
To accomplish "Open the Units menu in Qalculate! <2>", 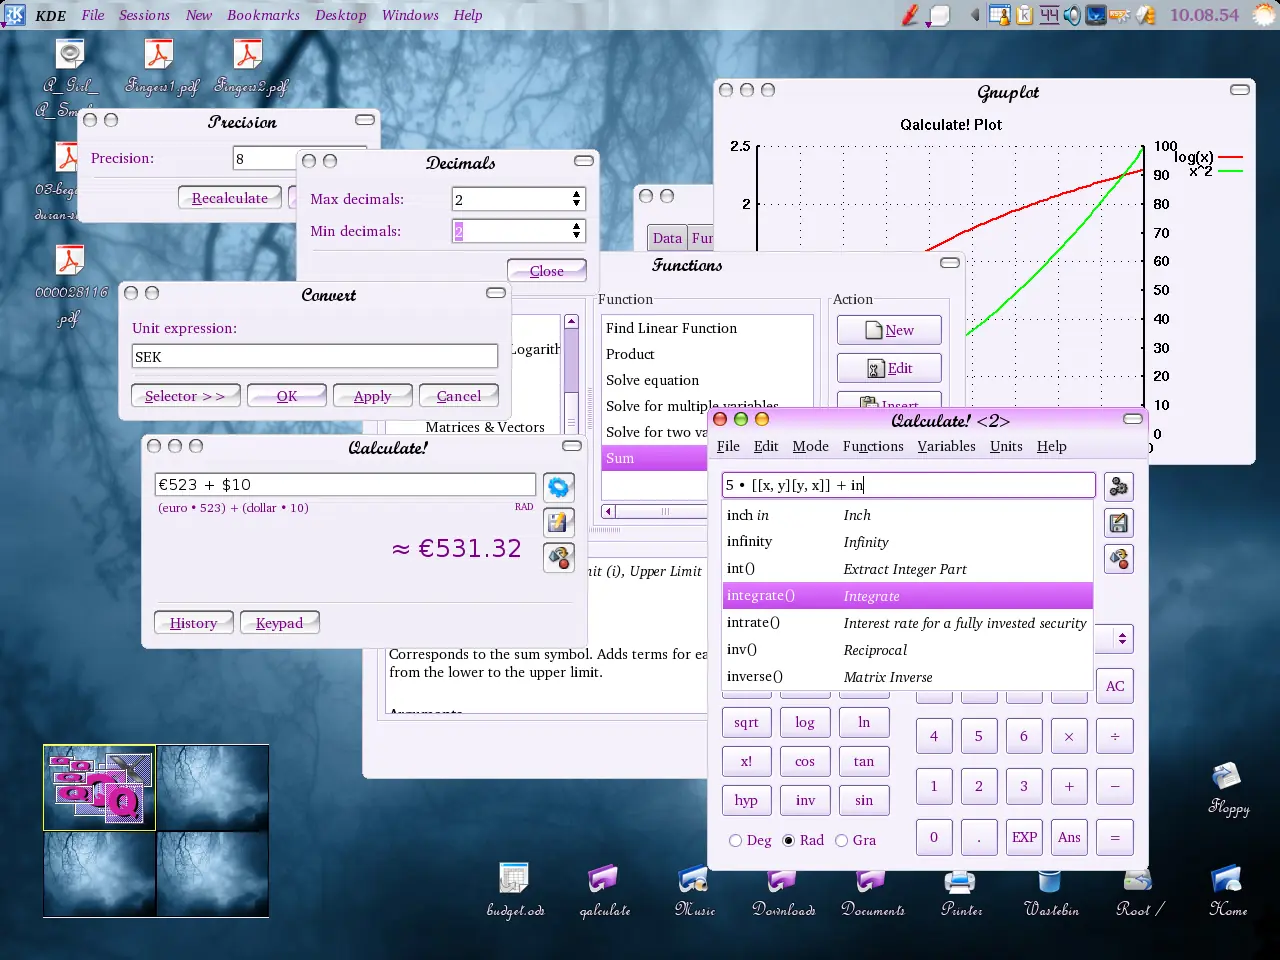I will point(1006,446).
